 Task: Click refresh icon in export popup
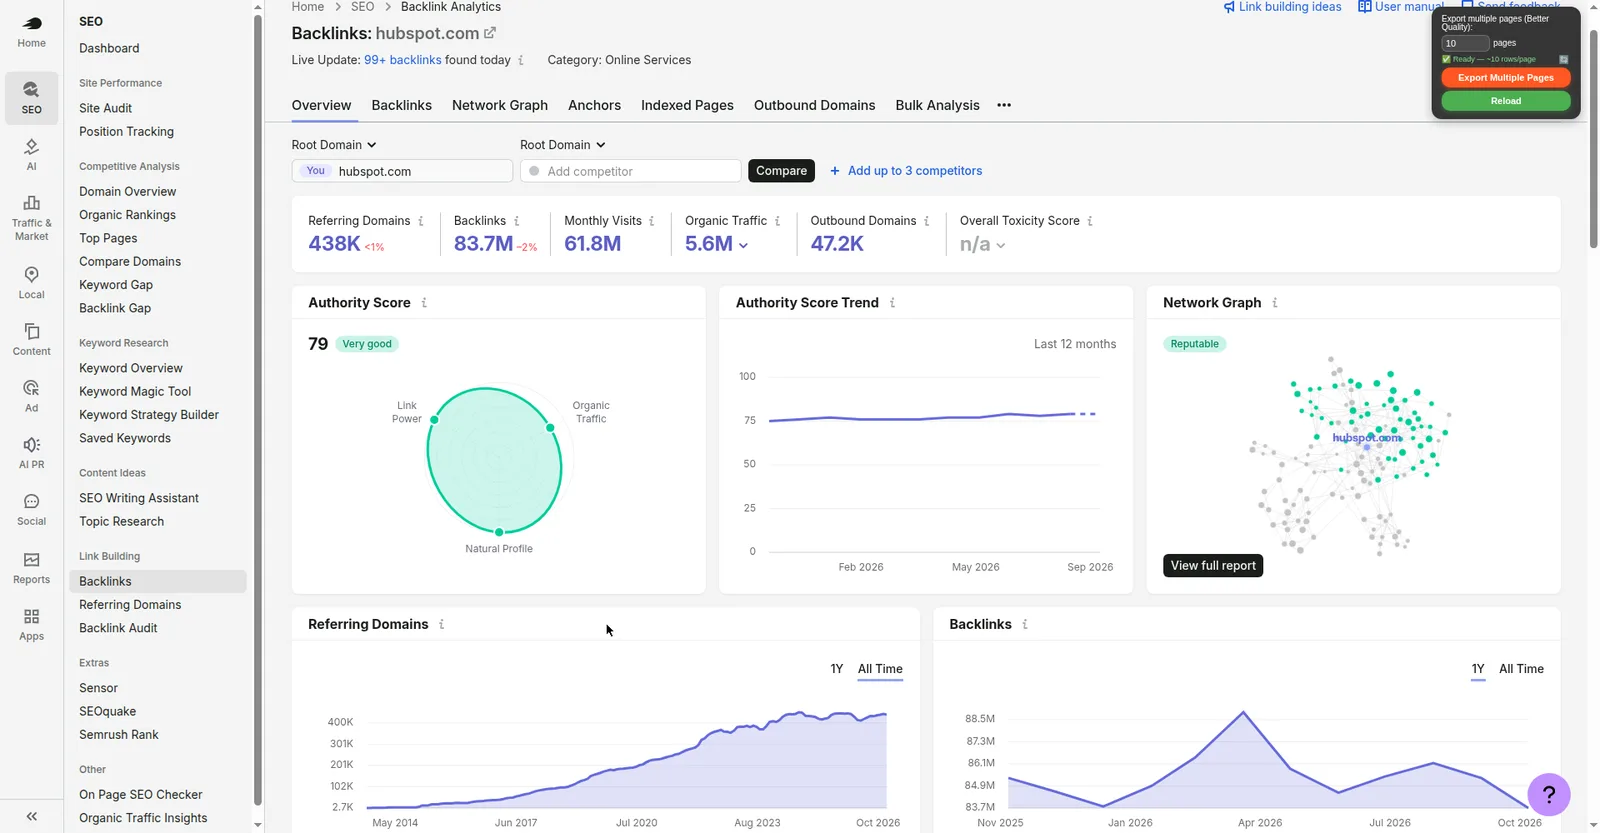point(1564,60)
